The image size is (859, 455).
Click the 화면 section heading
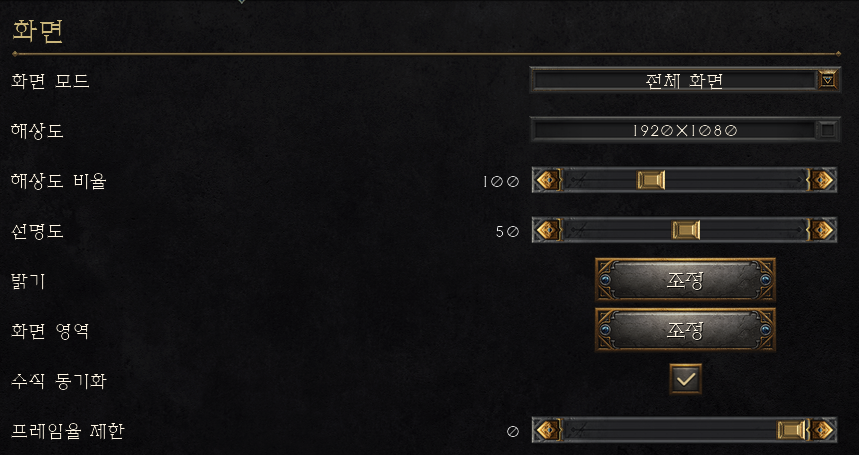(x=37, y=31)
